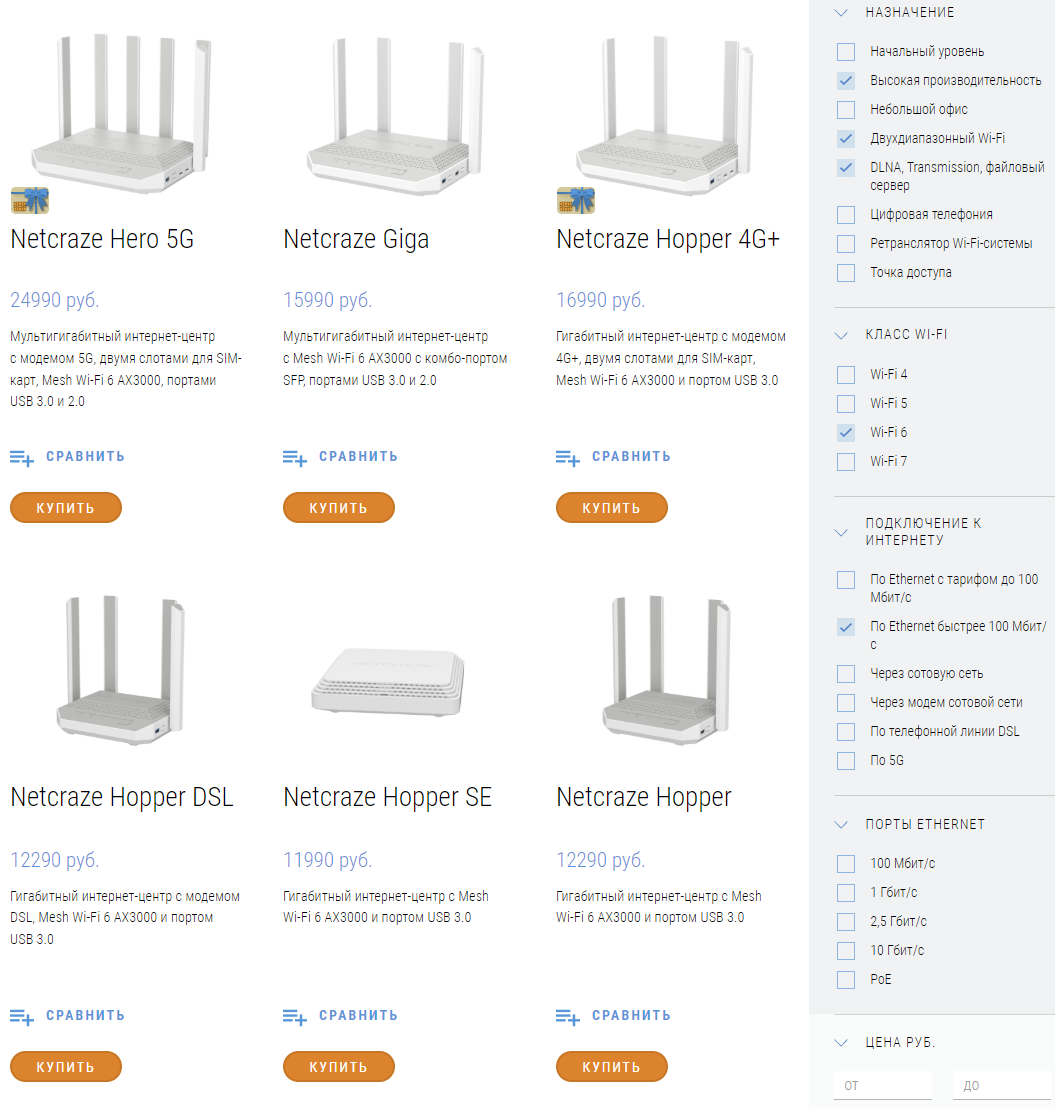This screenshot has width=1055, height=1108.
Task: Click compare icon under Netcraze Hopper SE
Action: click(295, 1017)
